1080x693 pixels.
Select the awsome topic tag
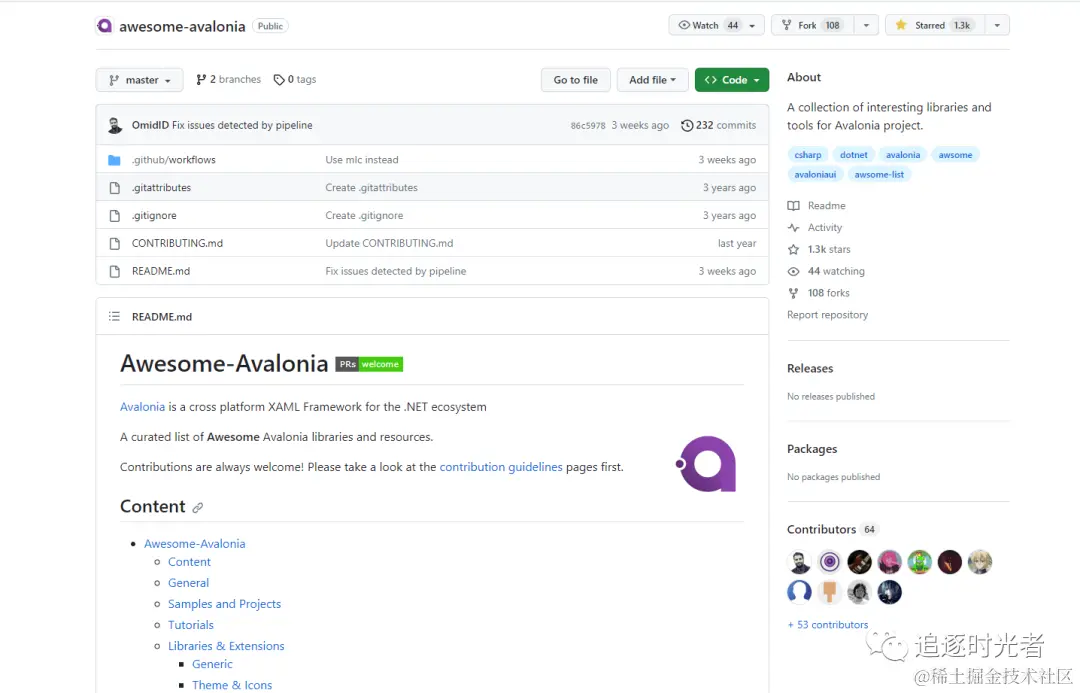[955, 155]
